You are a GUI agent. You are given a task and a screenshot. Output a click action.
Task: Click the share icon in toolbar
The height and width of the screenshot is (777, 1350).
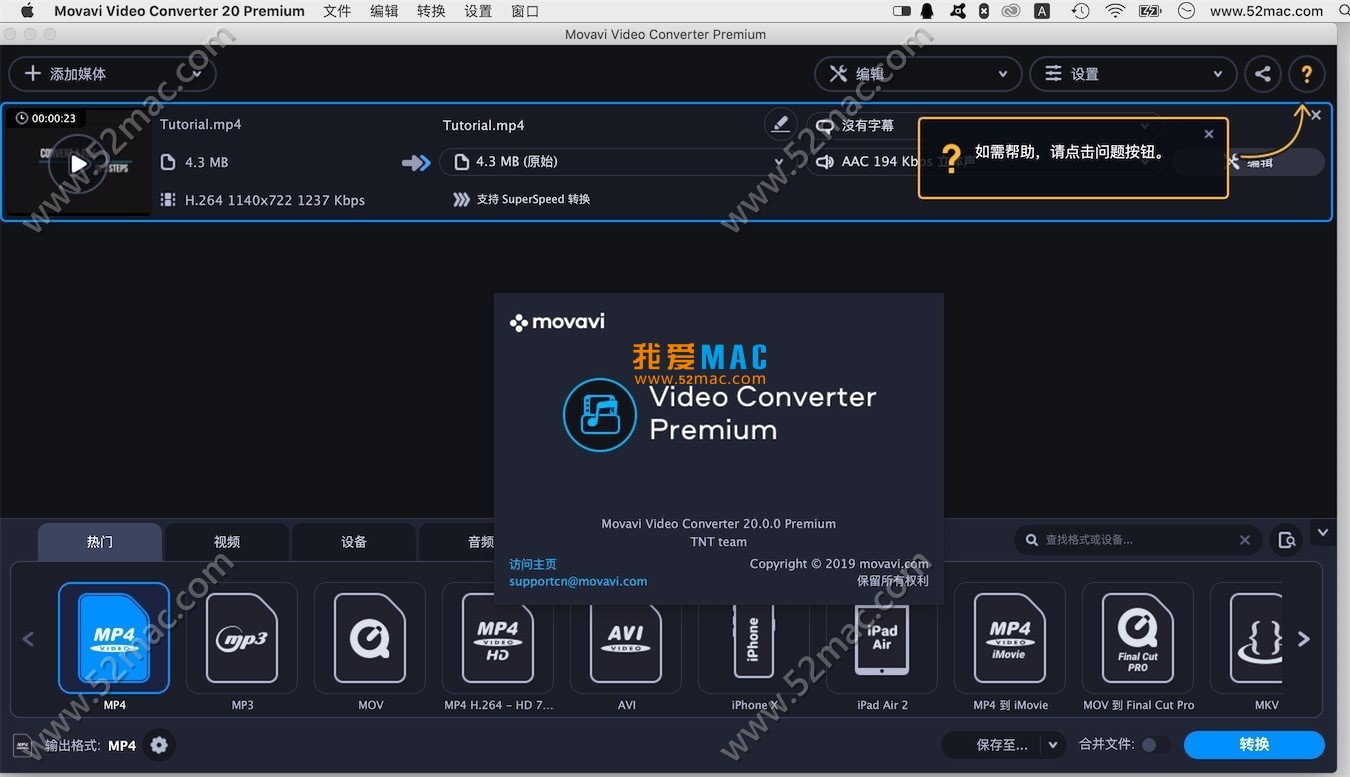1263,74
